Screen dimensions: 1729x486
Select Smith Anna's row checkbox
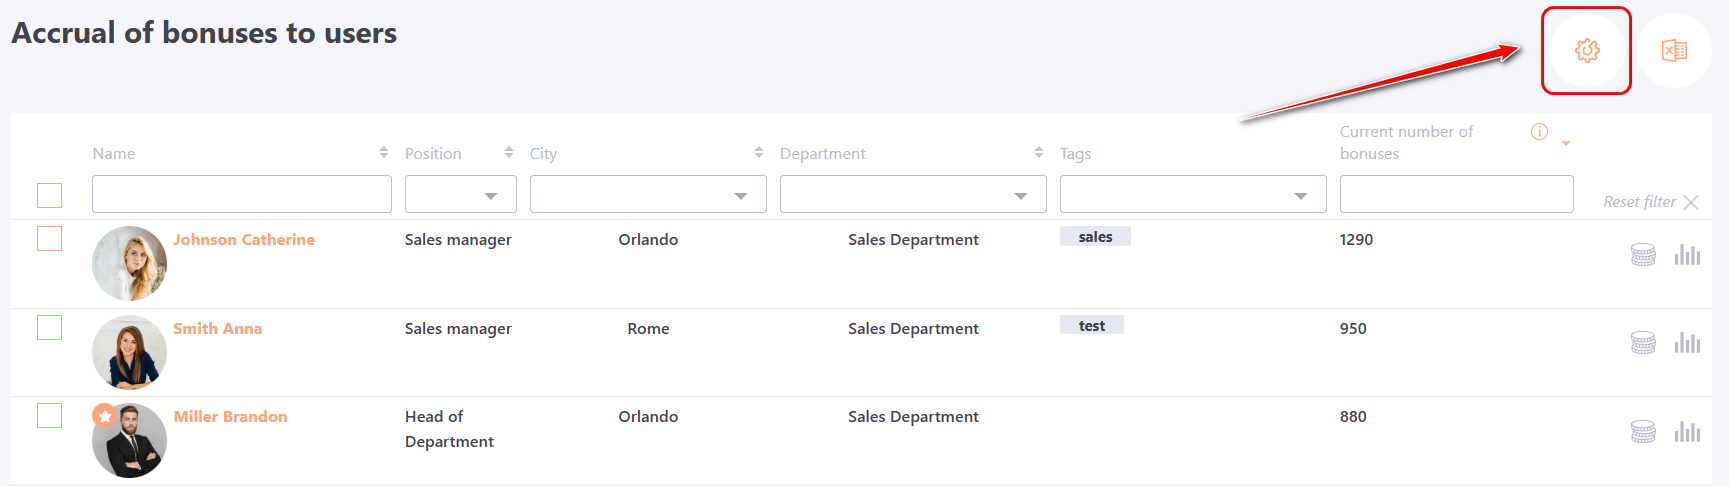[49, 328]
